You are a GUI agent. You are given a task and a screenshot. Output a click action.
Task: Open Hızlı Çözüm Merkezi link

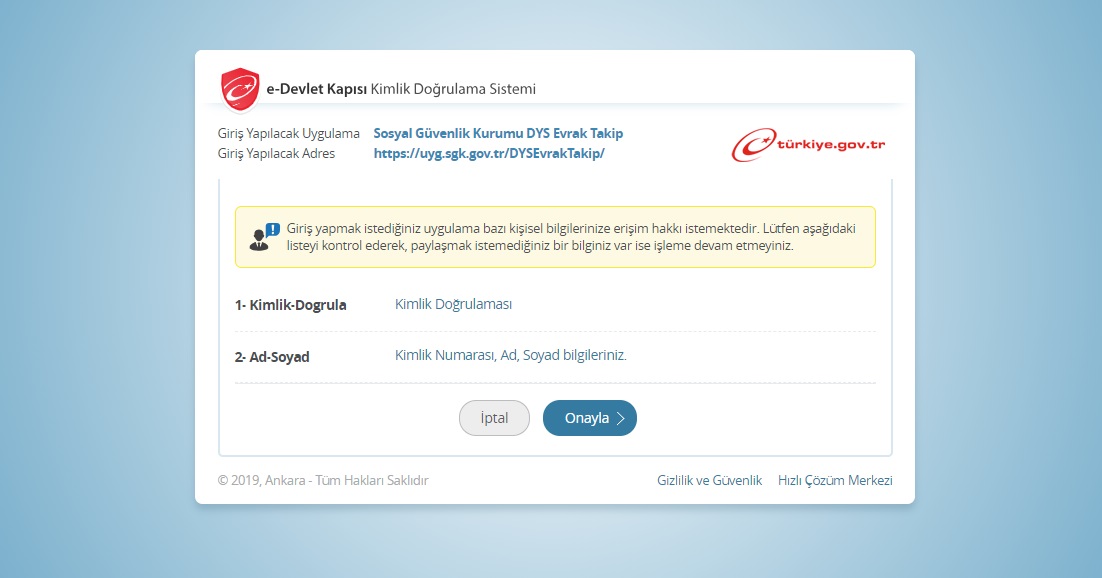coord(835,480)
